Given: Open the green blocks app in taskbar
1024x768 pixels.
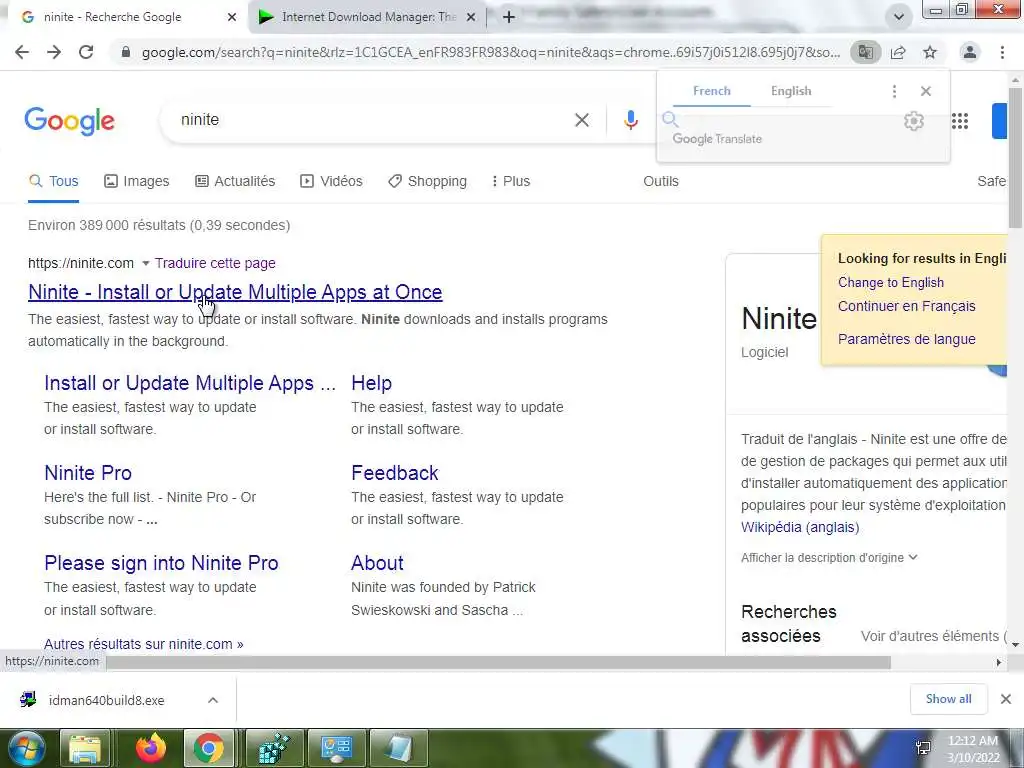Looking at the screenshot, I should coord(274,748).
